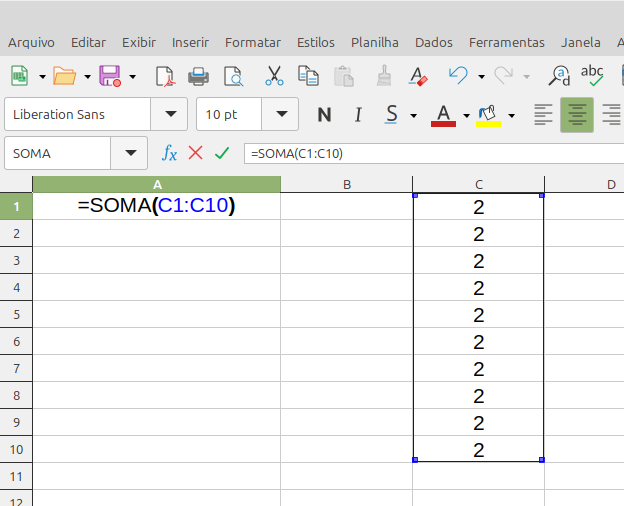Open the Formatar menu
Viewport: 624px width, 506px height.
(x=253, y=42)
